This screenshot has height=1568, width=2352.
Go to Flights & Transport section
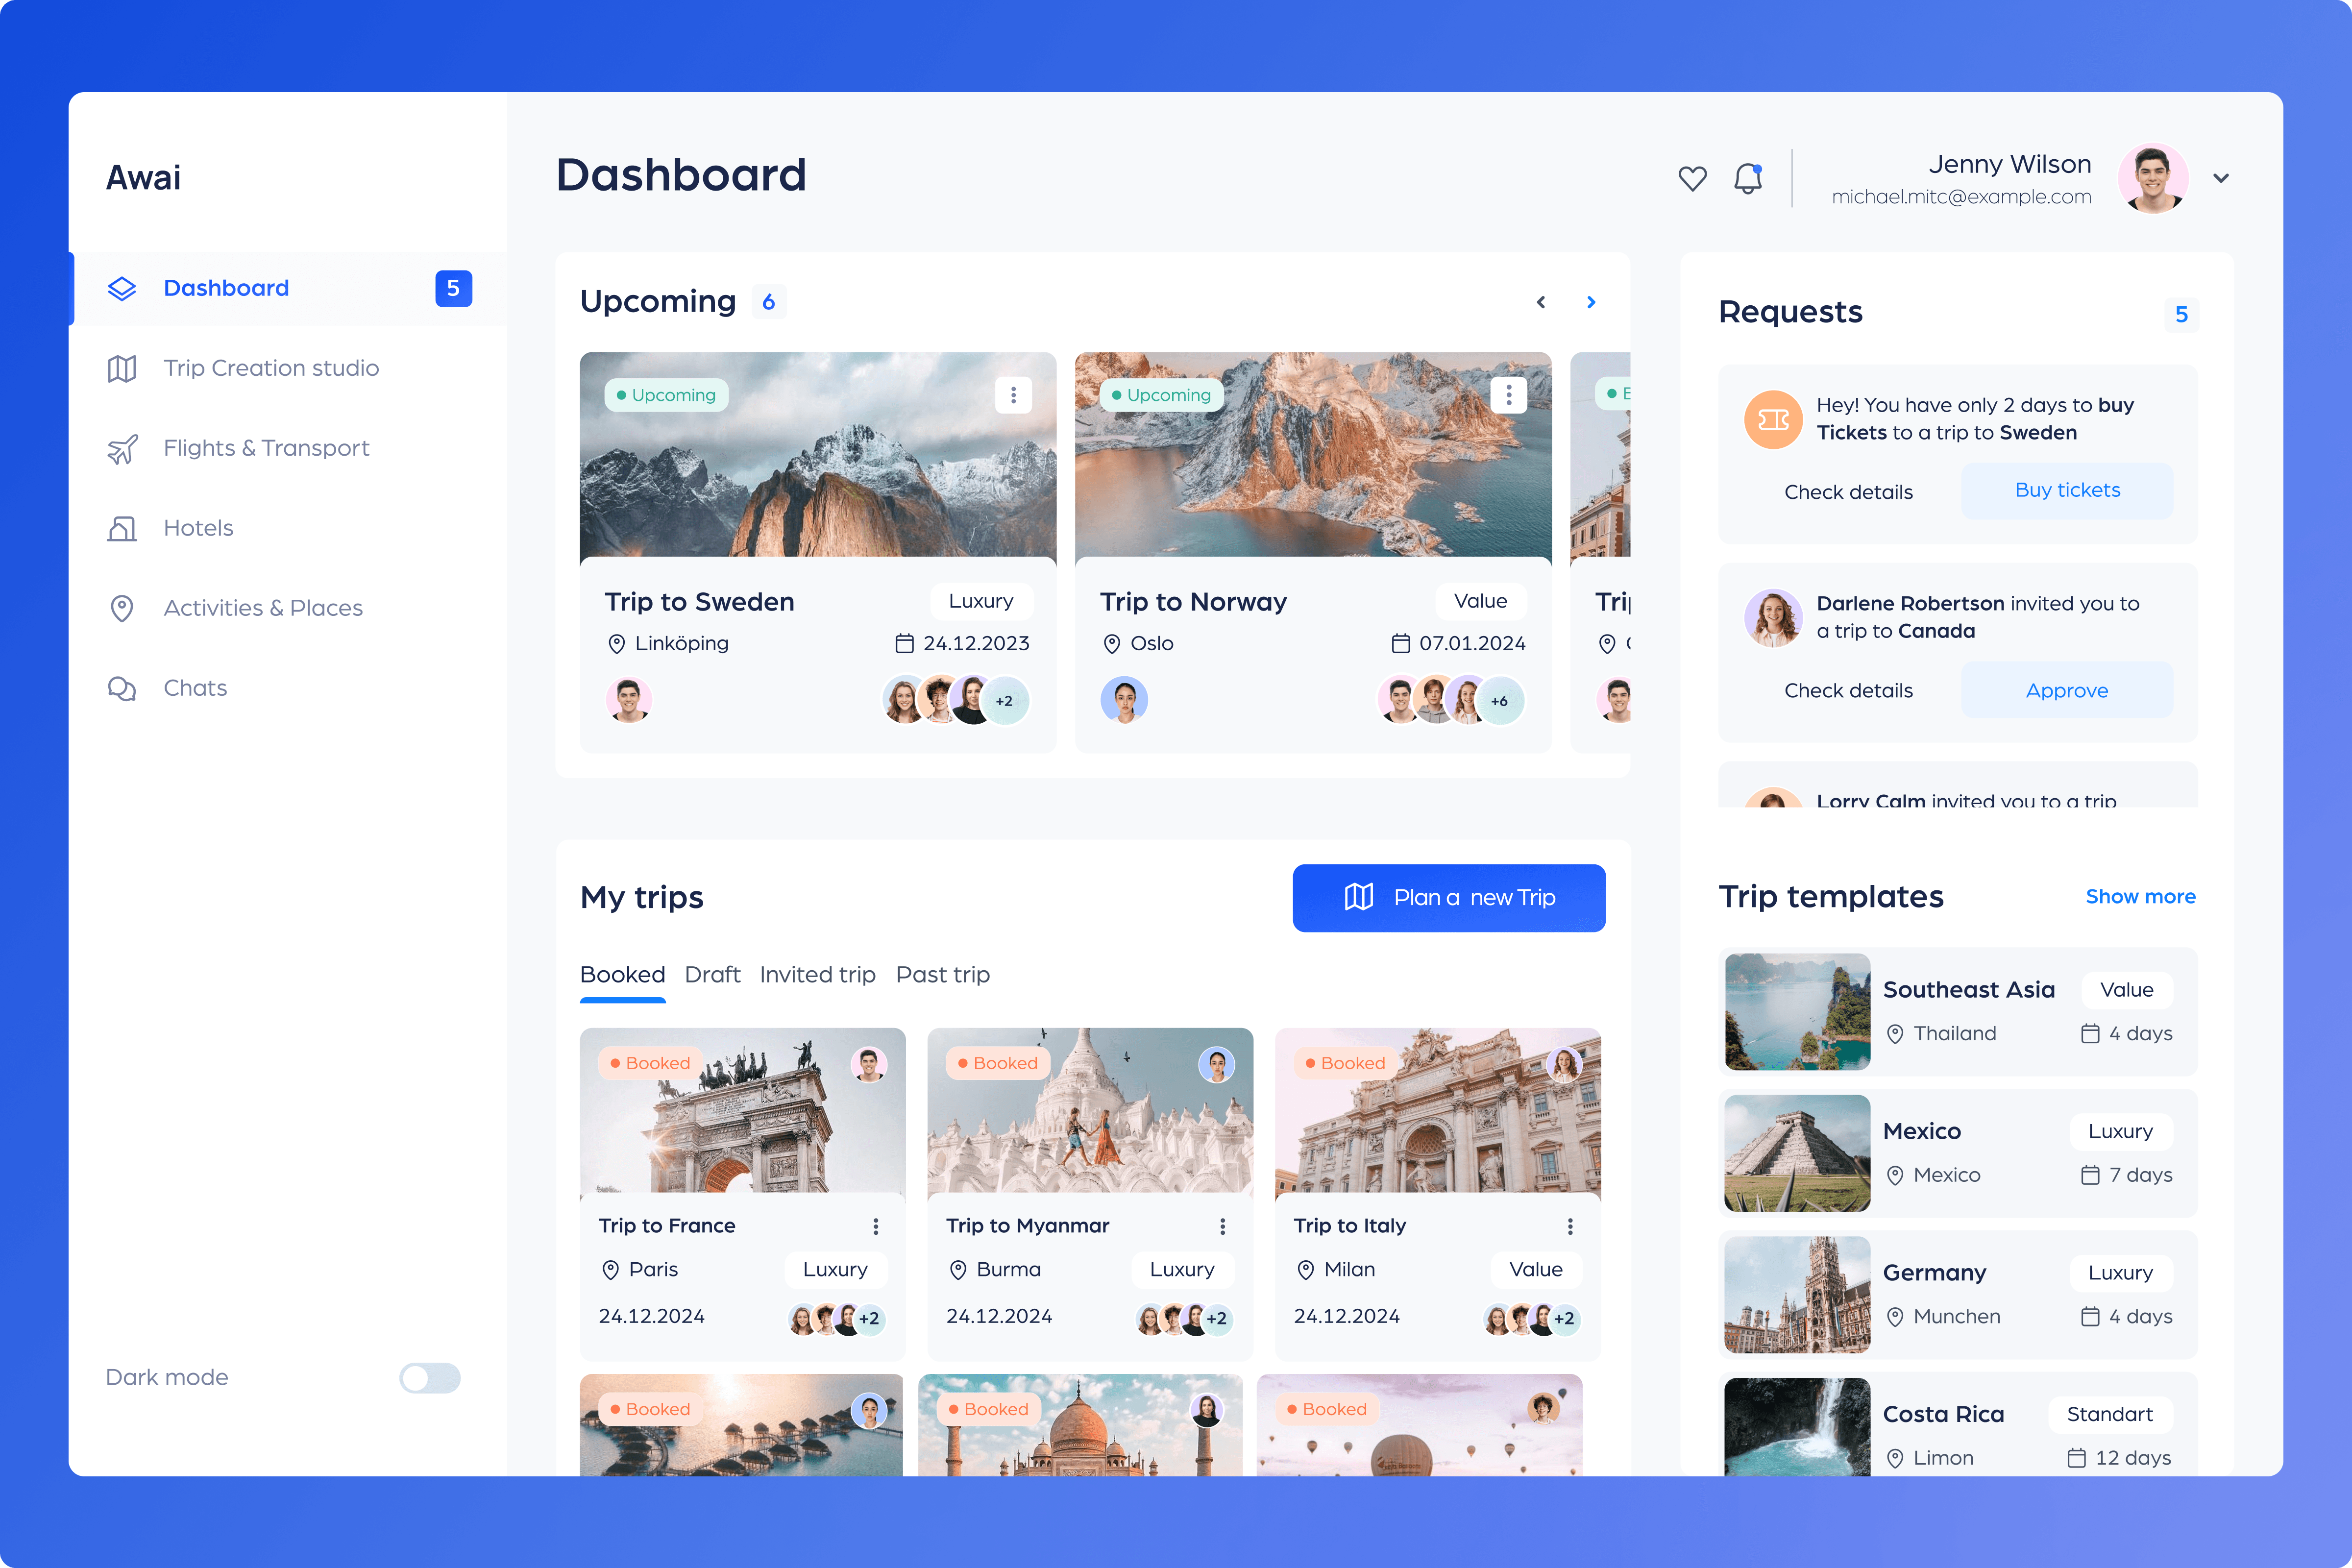tap(265, 448)
